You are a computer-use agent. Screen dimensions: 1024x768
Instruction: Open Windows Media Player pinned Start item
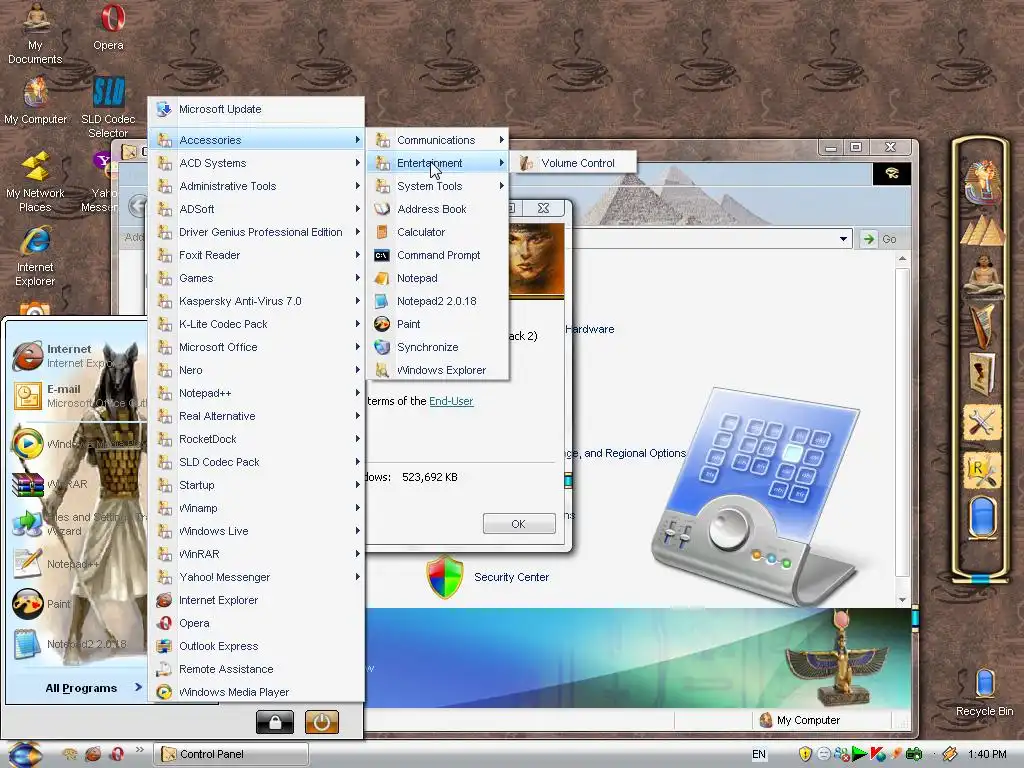77,444
